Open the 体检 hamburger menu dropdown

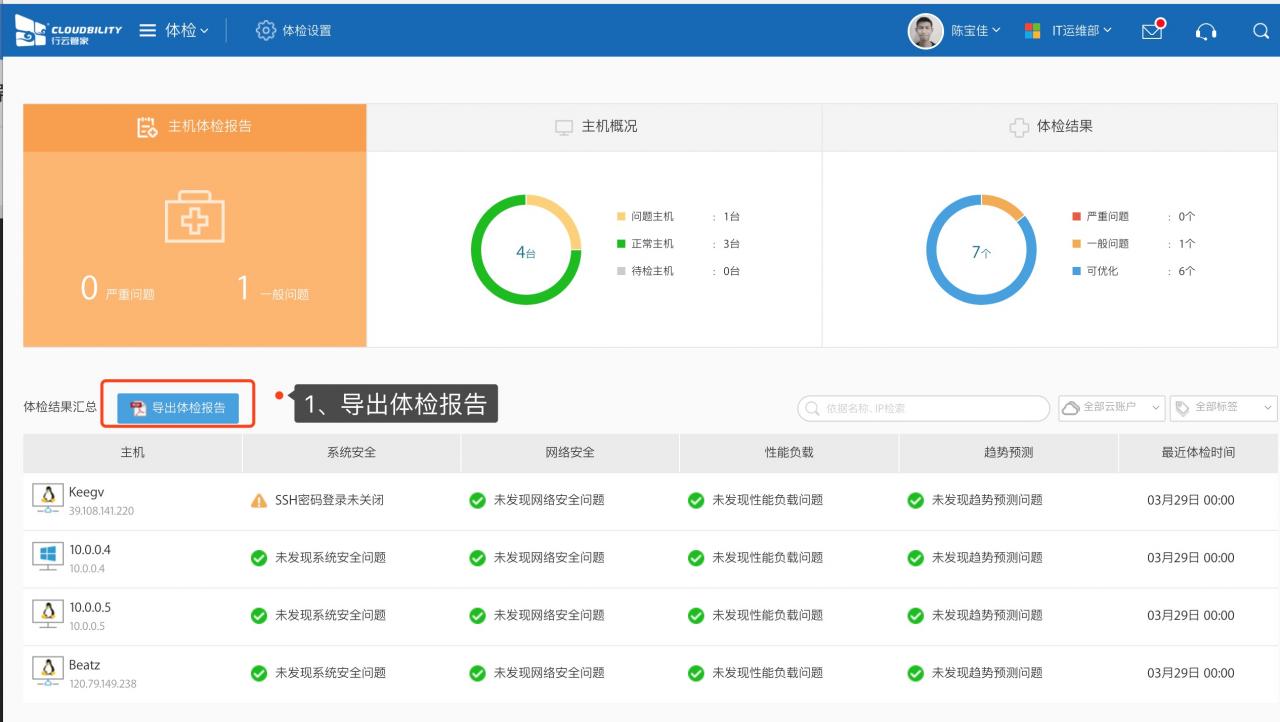pos(174,31)
